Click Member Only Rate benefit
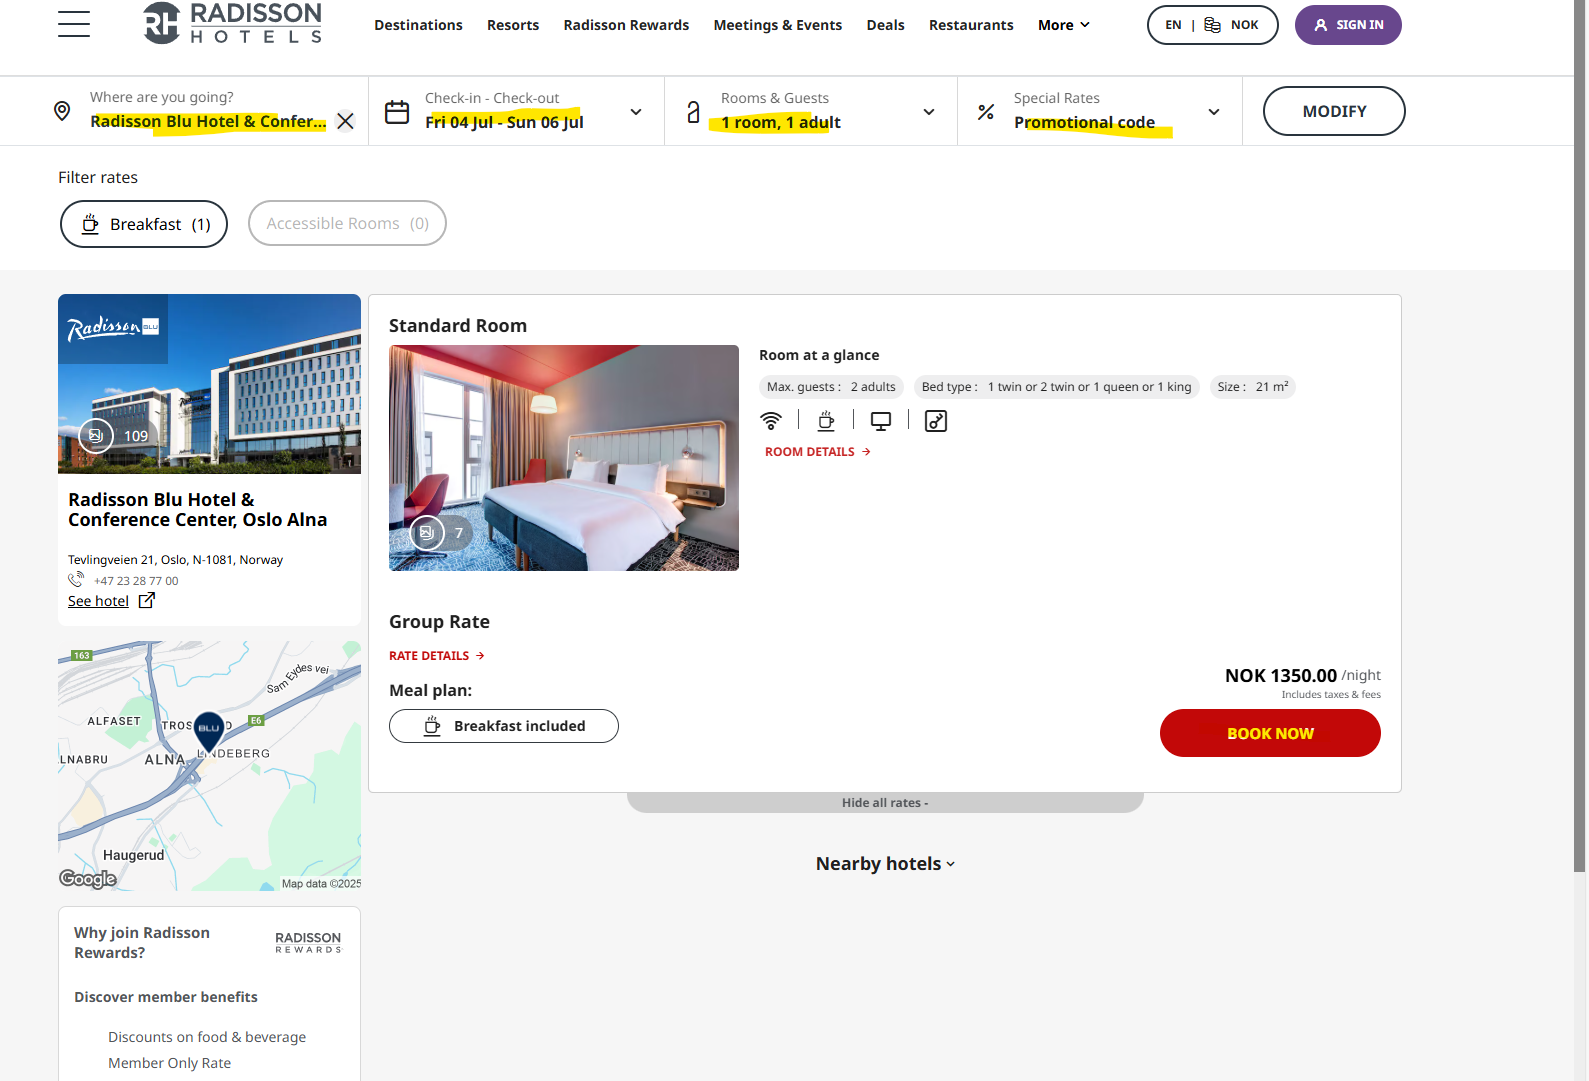The height and width of the screenshot is (1081, 1589). (169, 1063)
